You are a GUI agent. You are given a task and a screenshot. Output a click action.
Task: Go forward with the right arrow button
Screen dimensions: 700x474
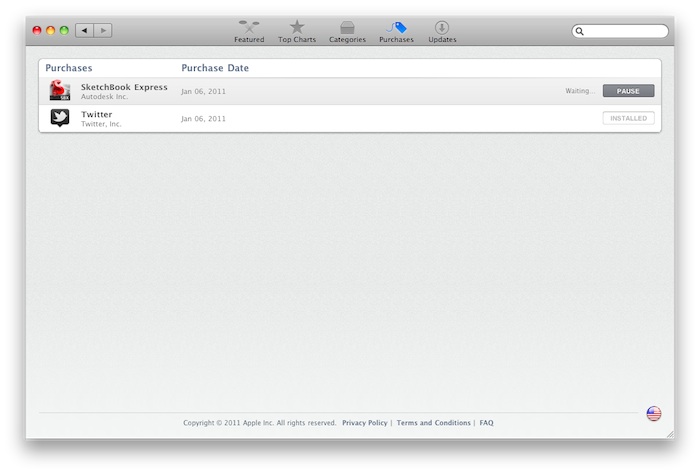click(x=103, y=30)
